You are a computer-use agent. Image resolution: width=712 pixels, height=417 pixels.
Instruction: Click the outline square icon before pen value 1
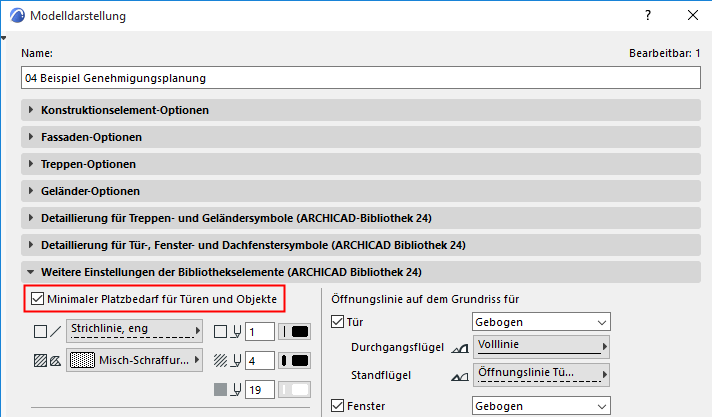click(220, 332)
